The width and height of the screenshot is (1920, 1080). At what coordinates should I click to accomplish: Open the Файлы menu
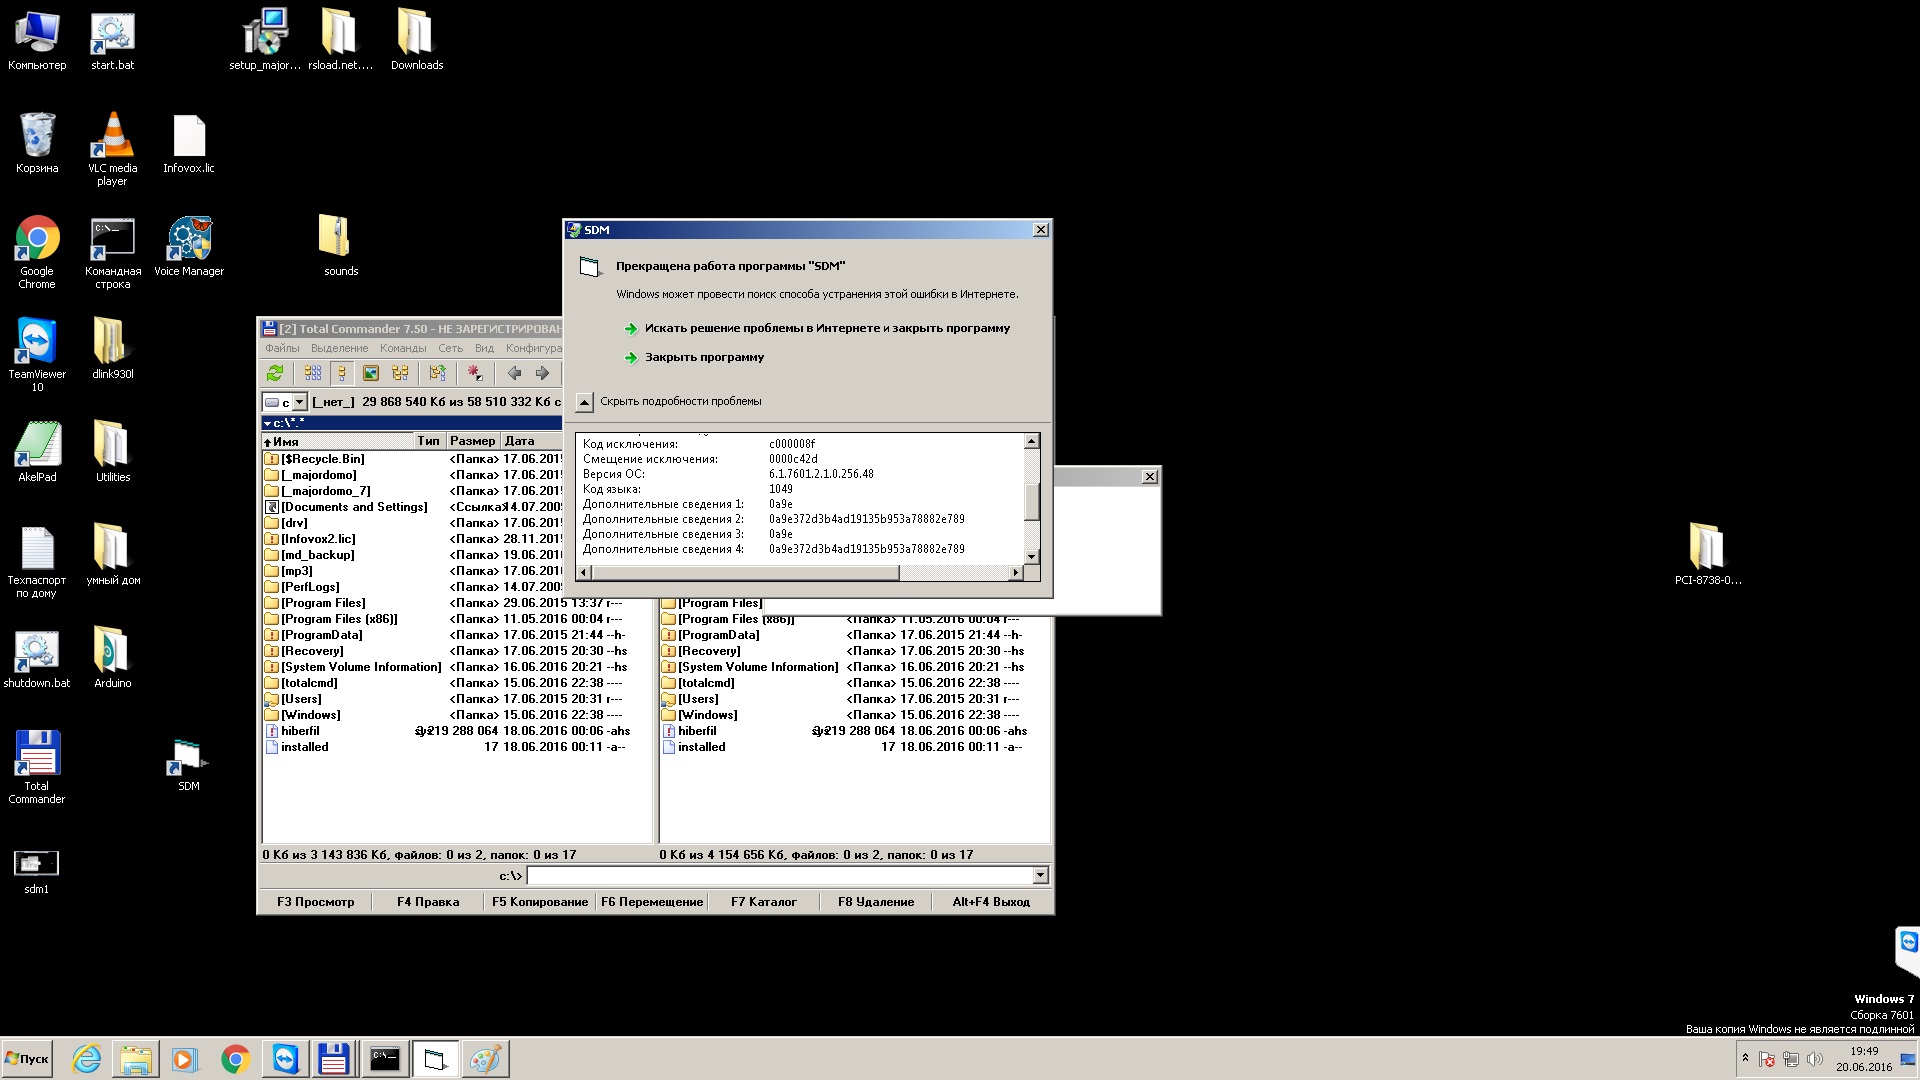pyautogui.click(x=282, y=348)
